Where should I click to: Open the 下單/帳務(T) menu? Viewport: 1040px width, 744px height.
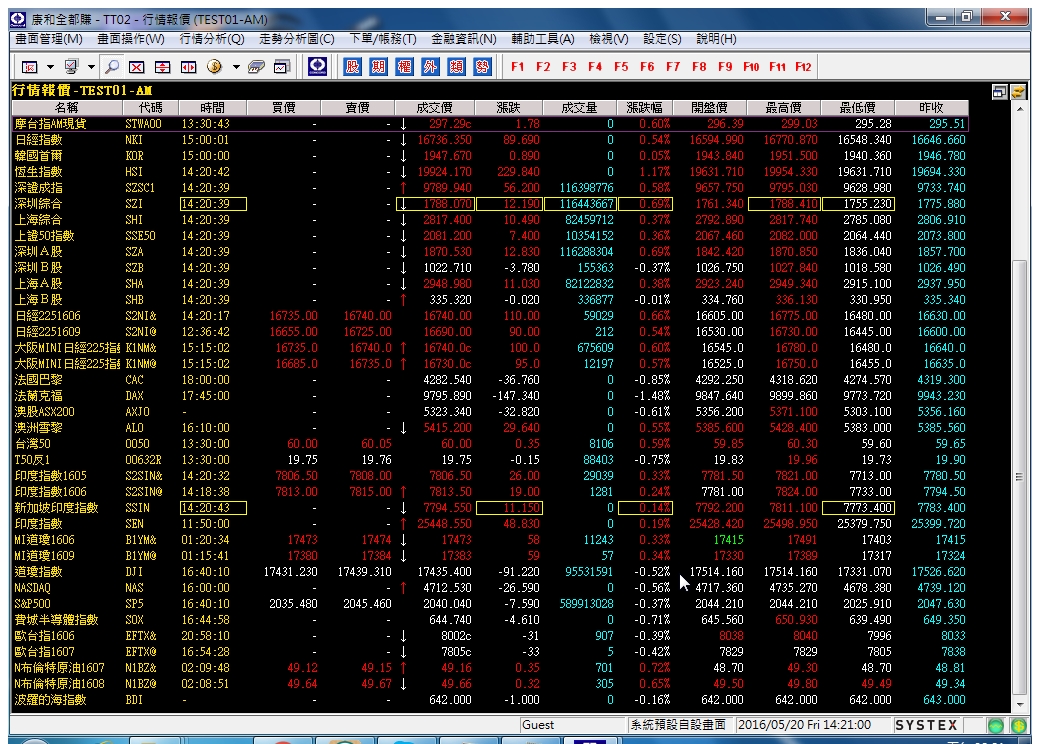[383, 39]
